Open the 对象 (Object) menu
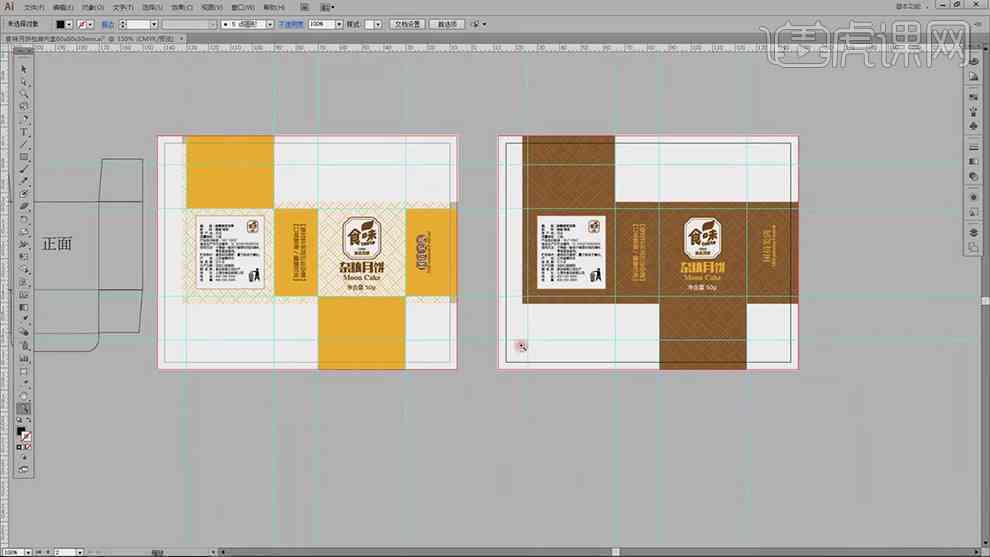 pos(93,7)
